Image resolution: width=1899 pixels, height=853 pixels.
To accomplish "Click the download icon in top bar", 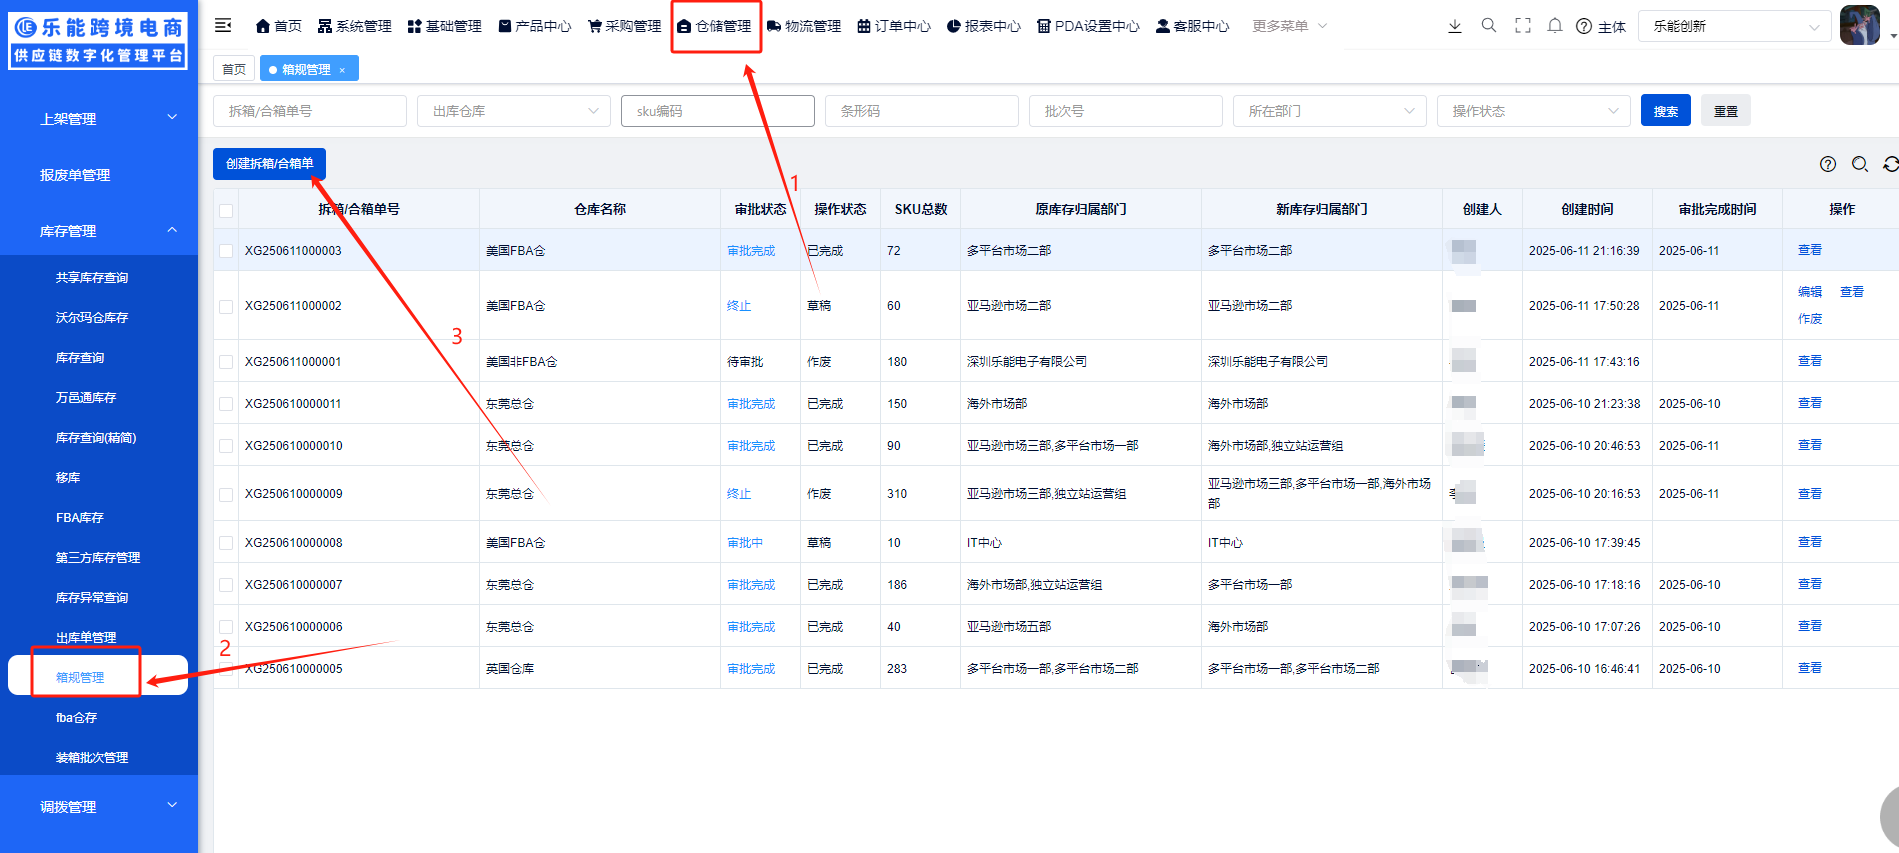I will point(1455,26).
